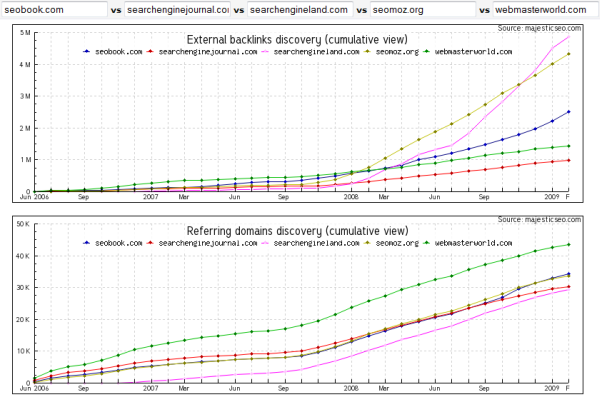Click the final seobook.com data point on backlinks chart
The height and width of the screenshot is (397, 600).
(x=569, y=112)
